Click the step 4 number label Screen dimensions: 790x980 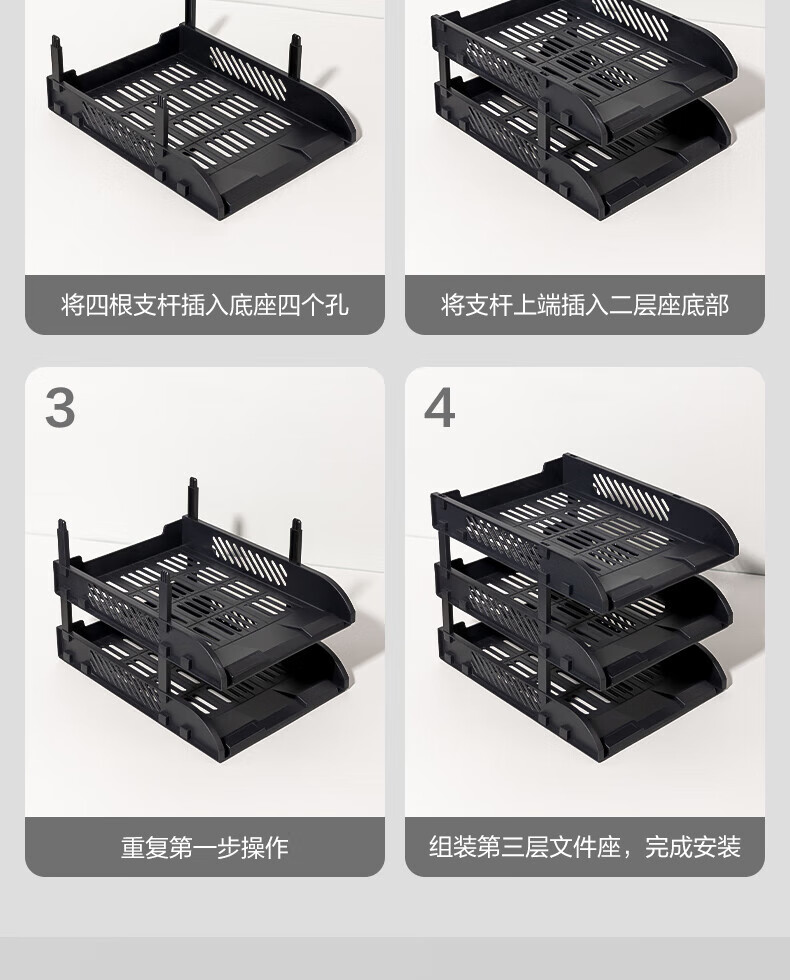439,408
